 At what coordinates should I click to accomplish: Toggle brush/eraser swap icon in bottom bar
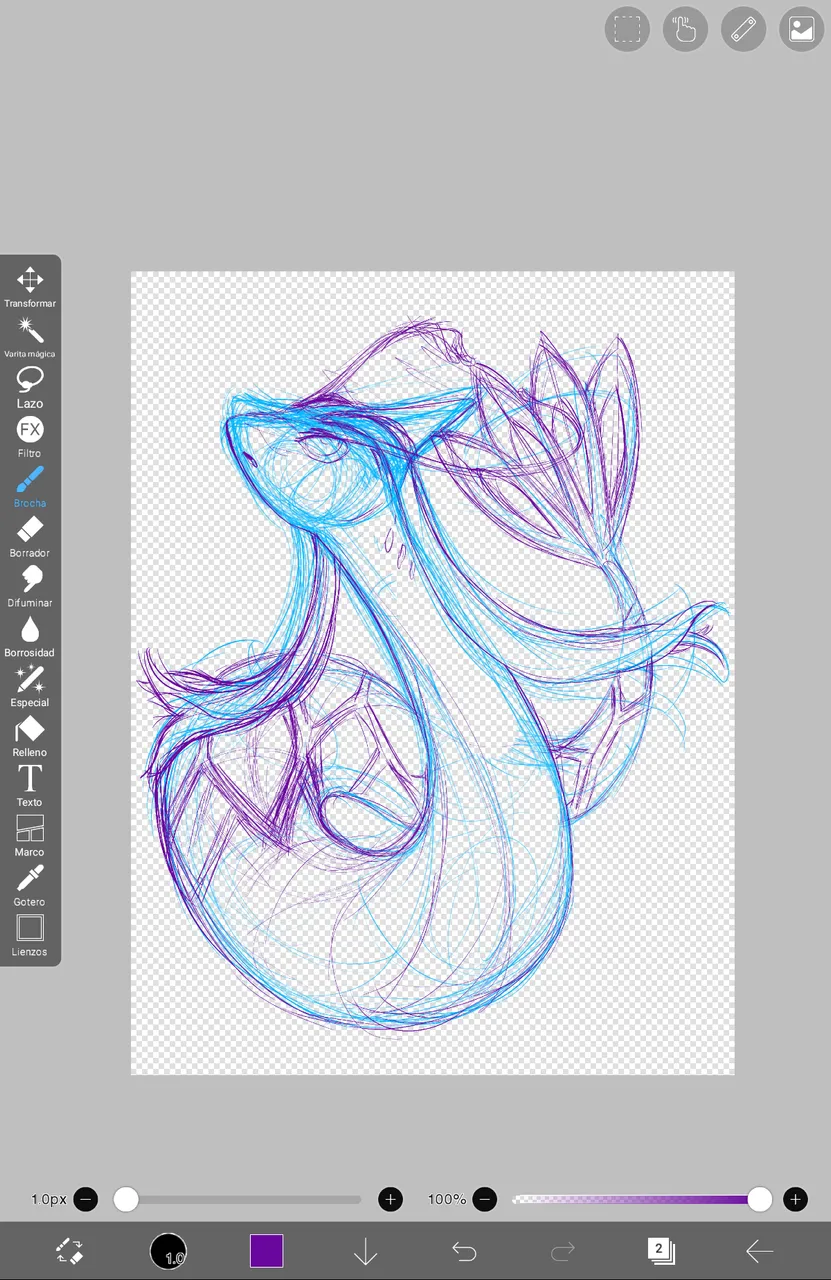[x=69, y=1251]
